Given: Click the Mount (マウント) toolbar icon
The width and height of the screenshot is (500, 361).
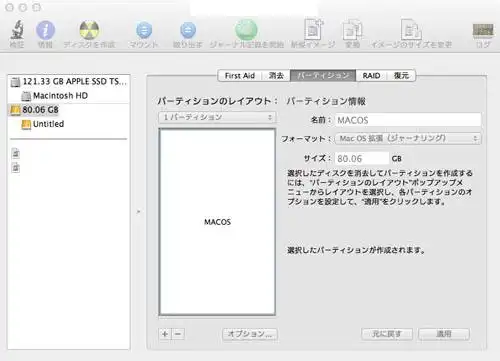Looking at the screenshot, I should click(x=144, y=31).
